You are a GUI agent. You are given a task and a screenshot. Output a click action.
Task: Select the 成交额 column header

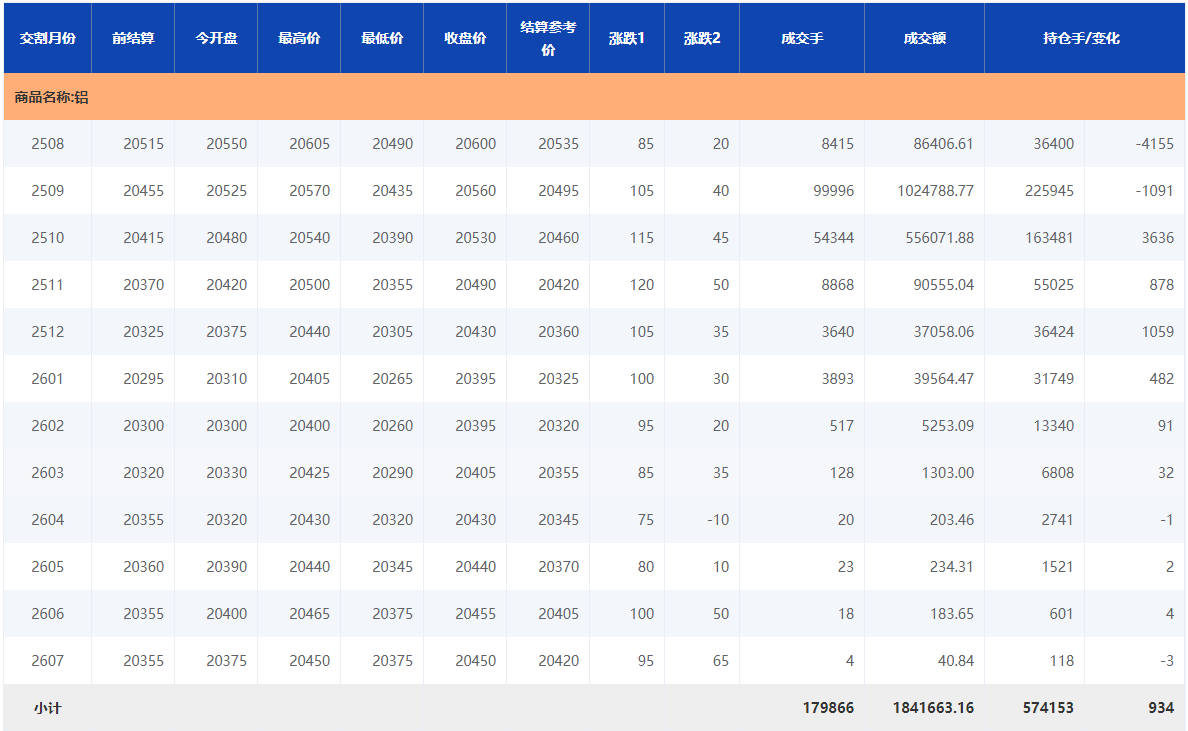[924, 39]
